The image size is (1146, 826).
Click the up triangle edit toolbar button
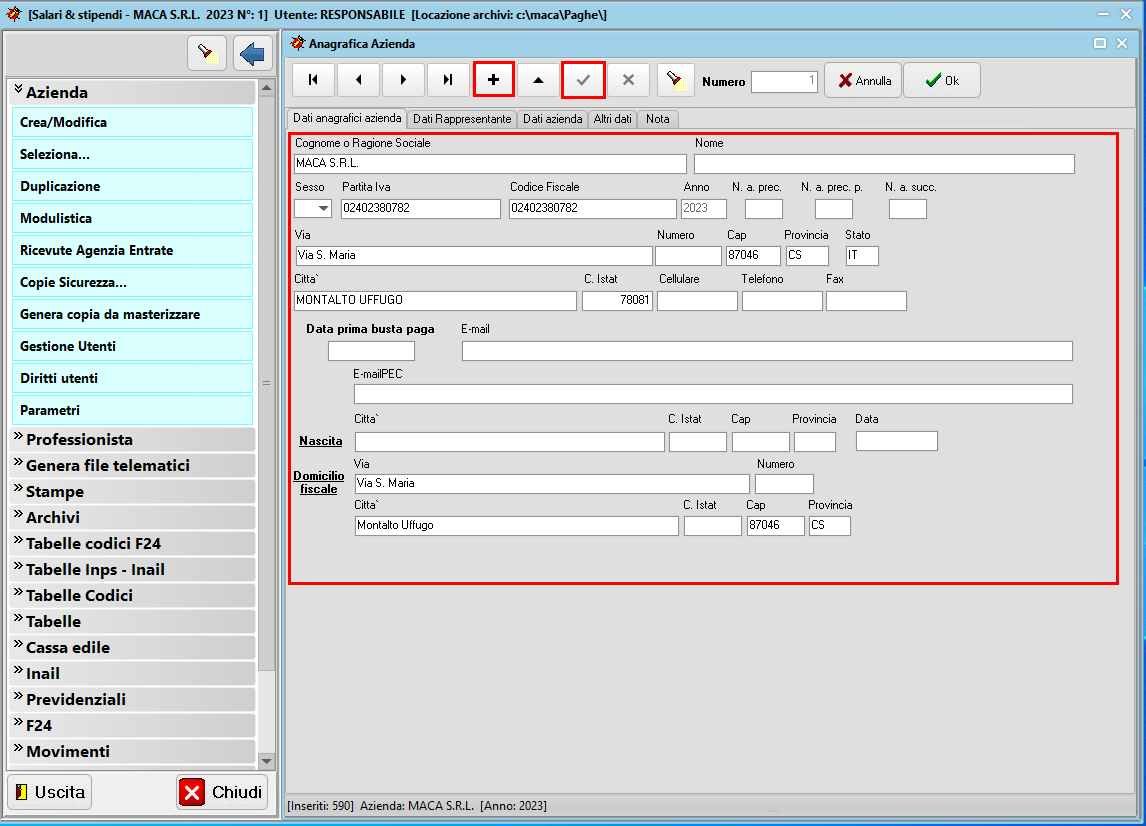(x=538, y=80)
